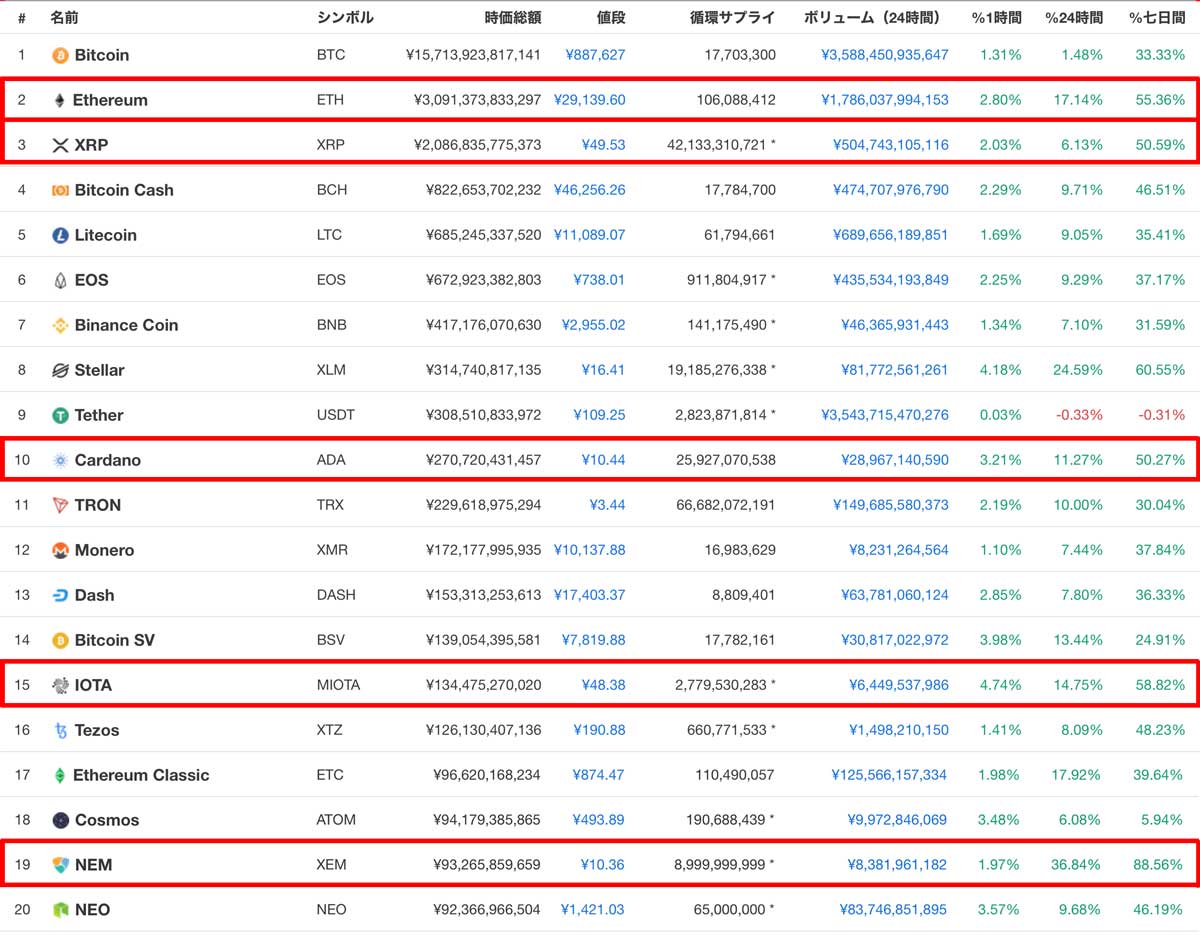The width and height of the screenshot is (1200, 935).
Task: Click Bitcoin SV symbol BSV
Action: pyautogui.click(x=330, y=640)
